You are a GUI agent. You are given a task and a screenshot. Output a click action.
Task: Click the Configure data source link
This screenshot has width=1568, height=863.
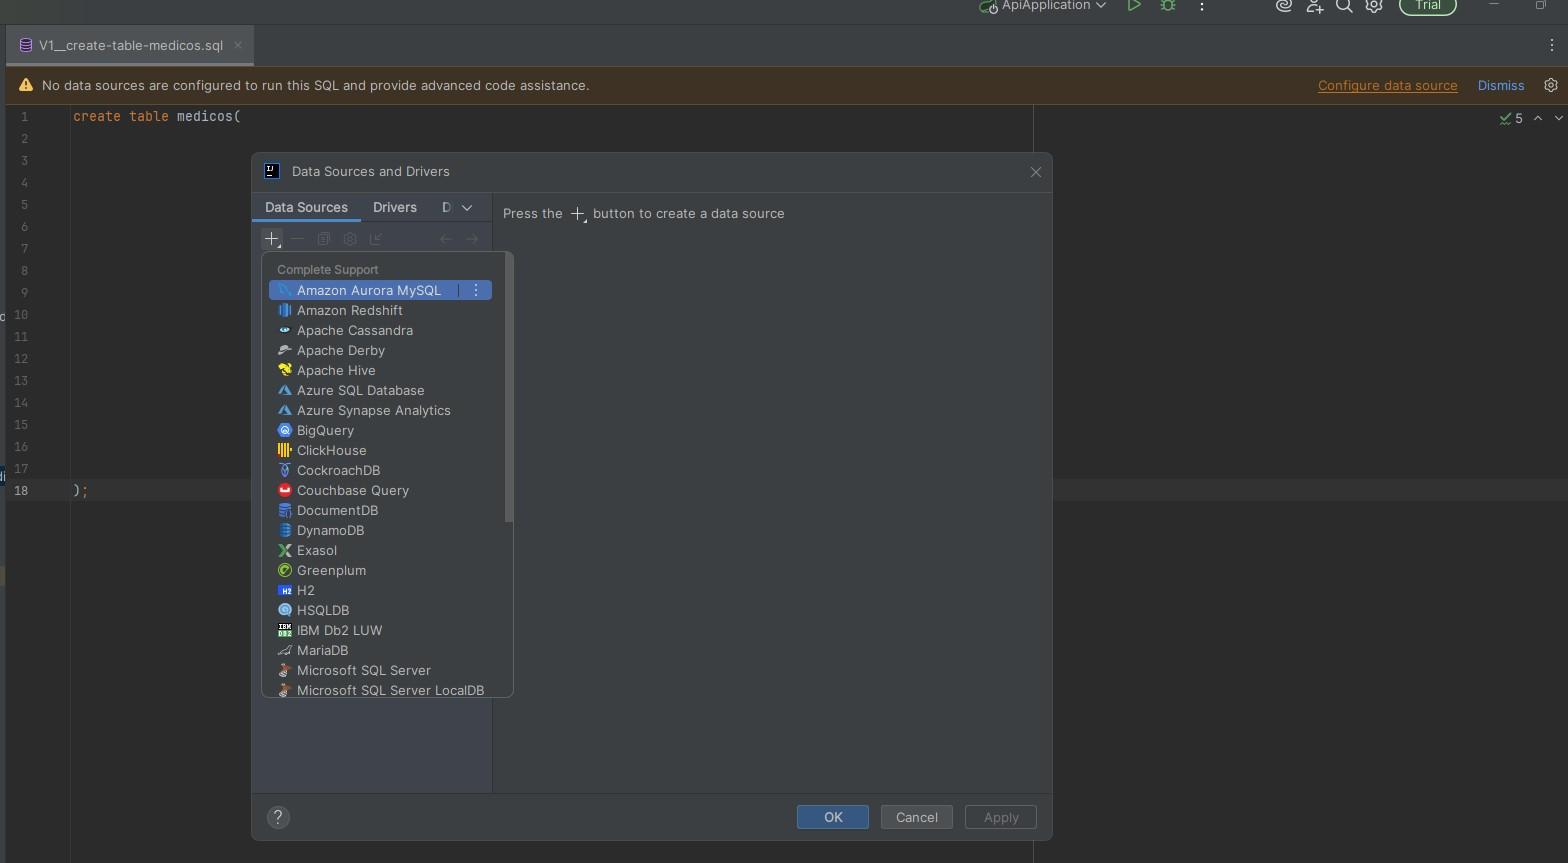(x=1387, y=85)
